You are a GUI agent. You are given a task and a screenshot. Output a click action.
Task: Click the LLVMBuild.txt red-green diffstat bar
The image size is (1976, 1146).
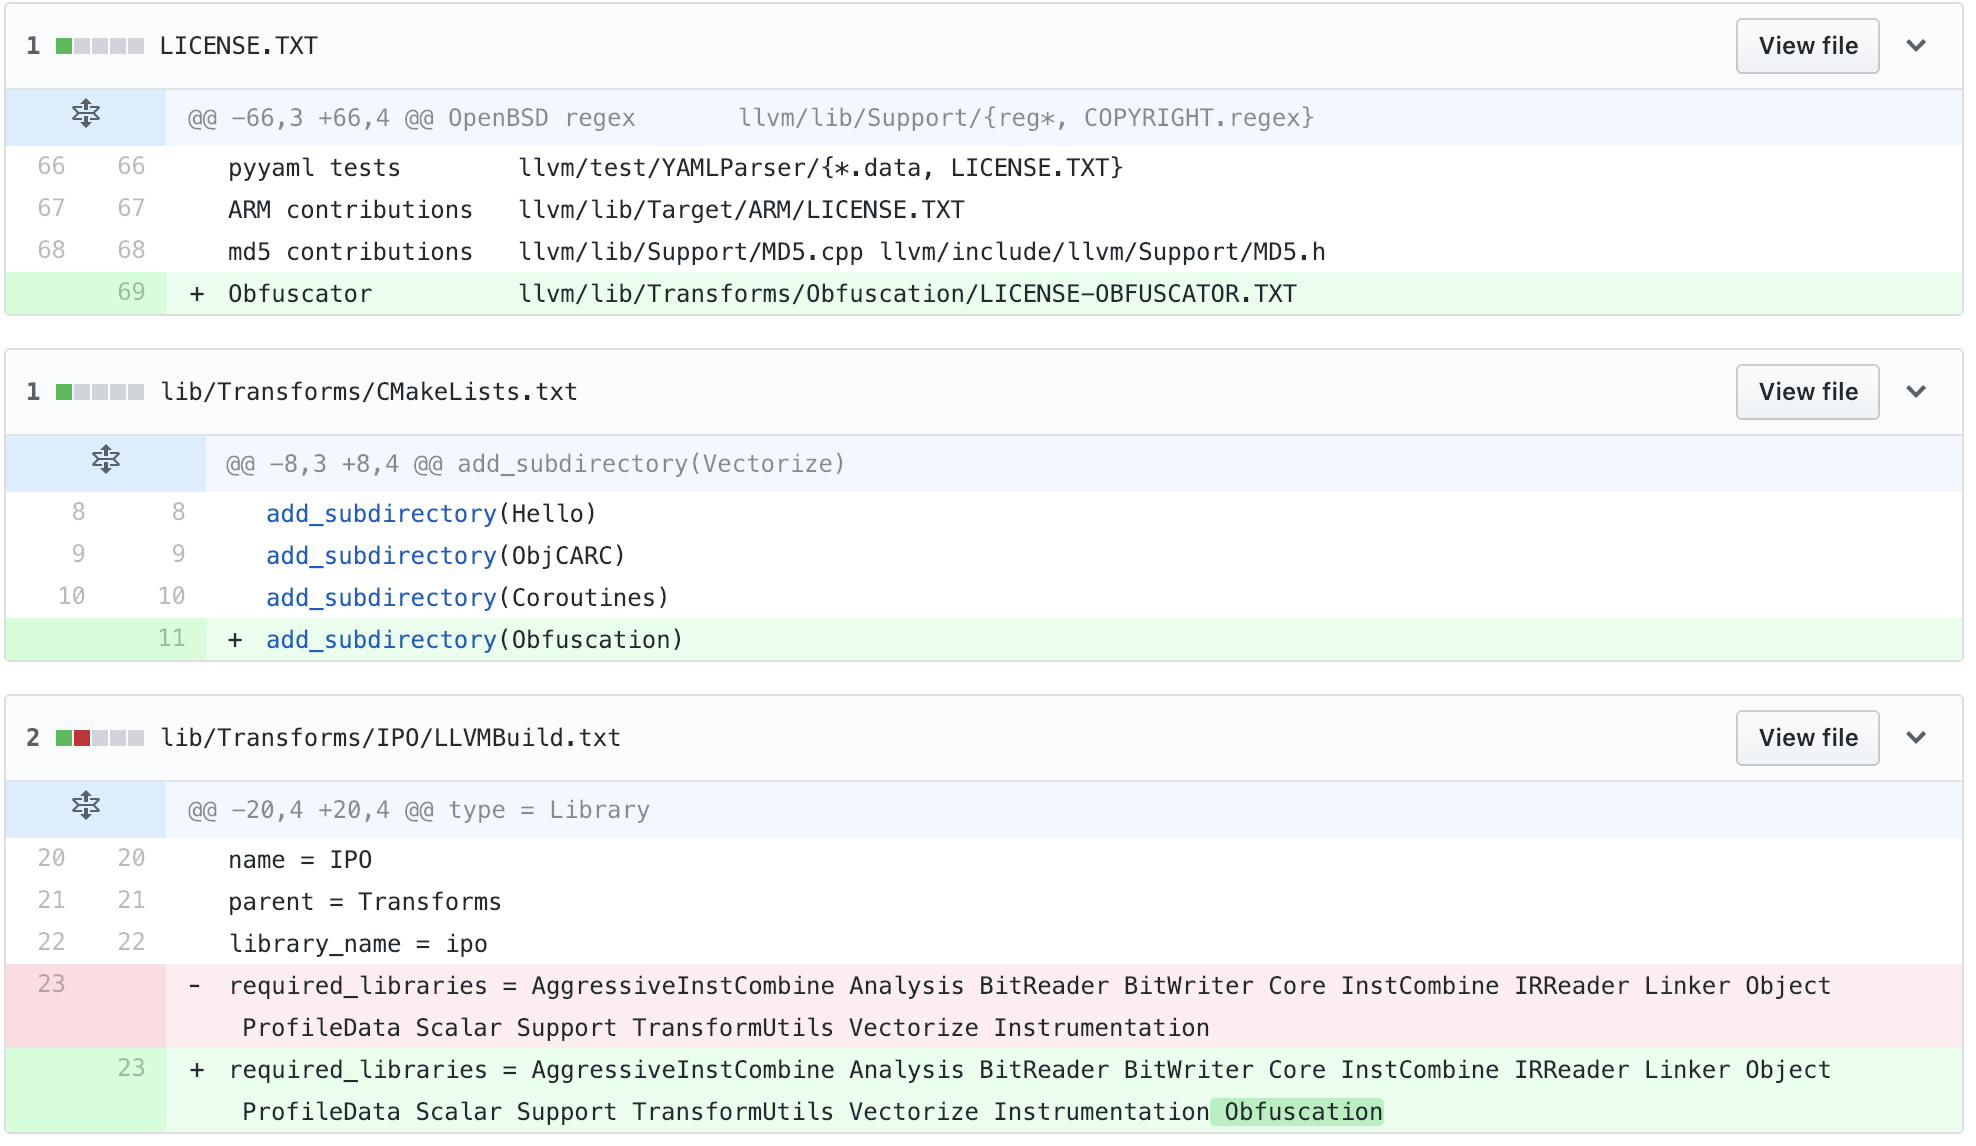pyautogui.click(x=99, y=738)
